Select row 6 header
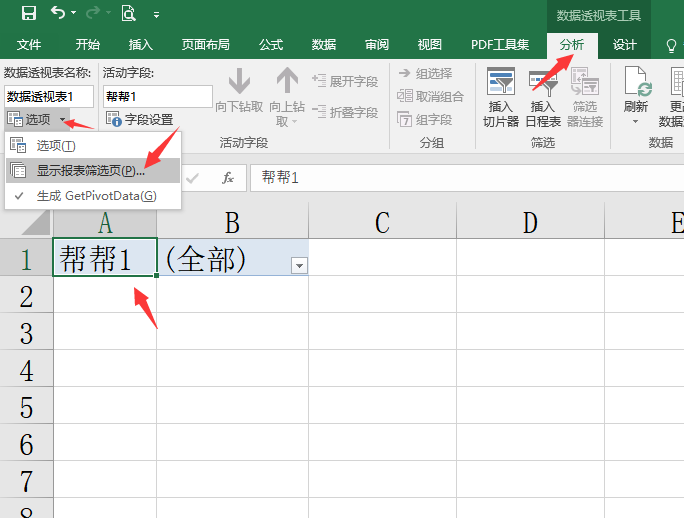Viewport: 684px width, 518px height. tap(26, 443)
